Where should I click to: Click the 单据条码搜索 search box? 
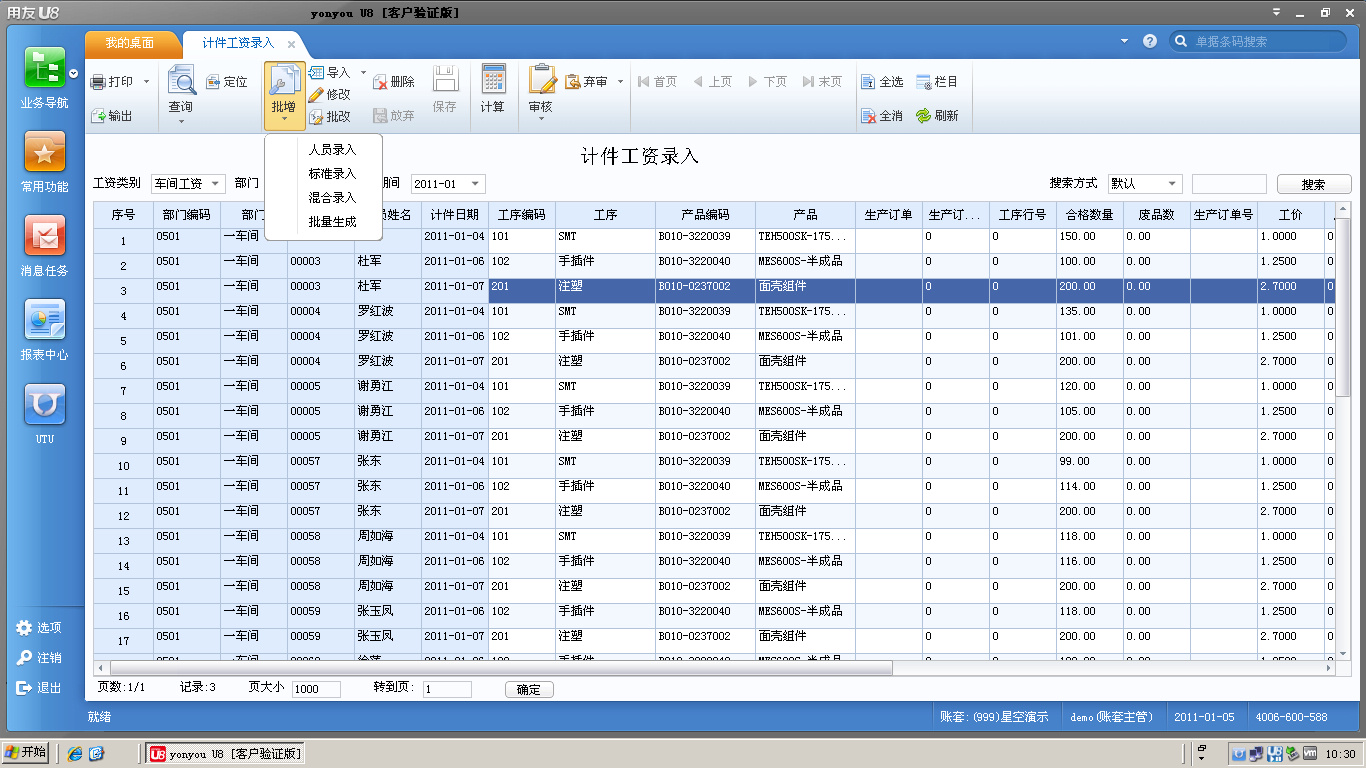pyautogui.click(x=1258, y=41)
